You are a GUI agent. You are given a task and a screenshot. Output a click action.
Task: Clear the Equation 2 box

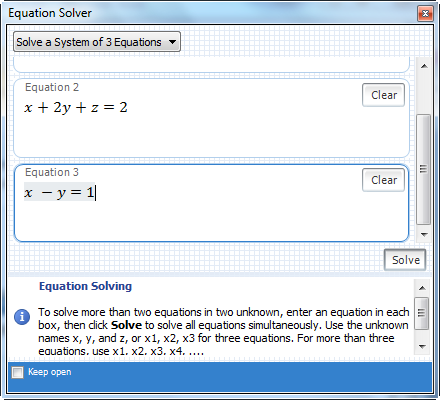coord(383,95)
